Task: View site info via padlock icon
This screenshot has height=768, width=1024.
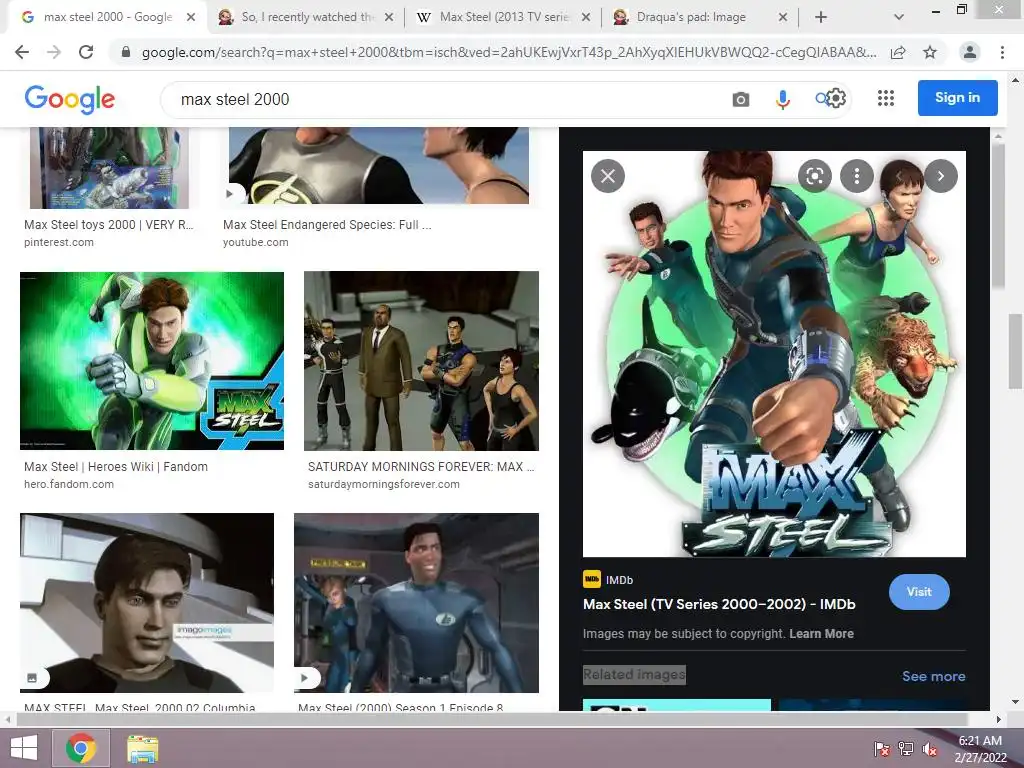Action: [125, 52]
